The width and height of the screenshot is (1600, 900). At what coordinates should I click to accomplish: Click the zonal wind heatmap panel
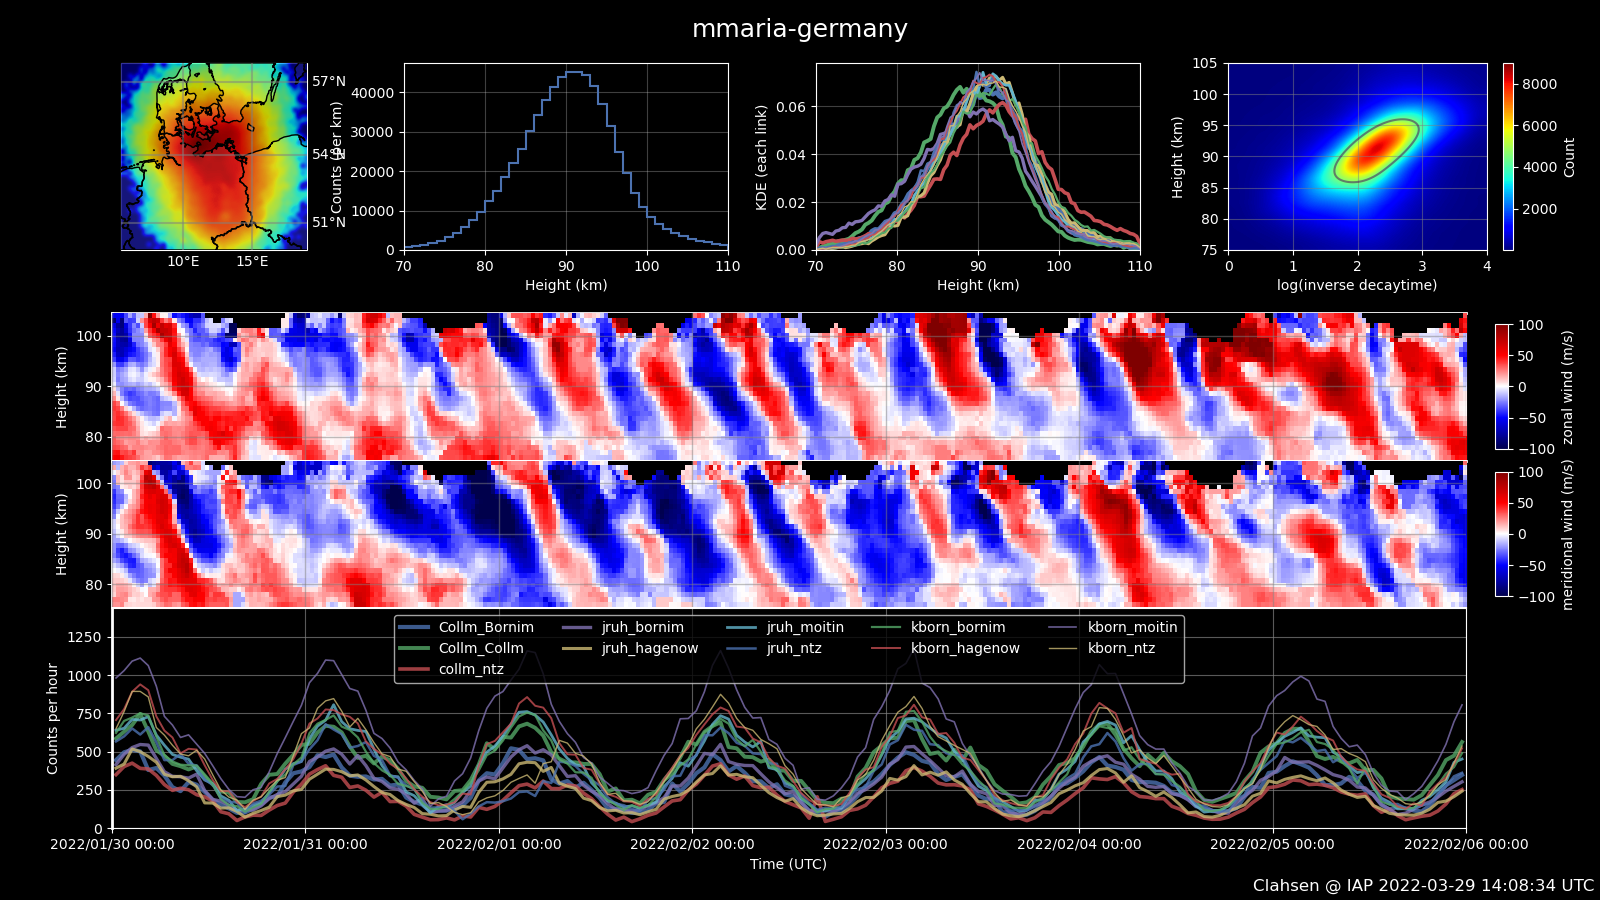(789, 386)
